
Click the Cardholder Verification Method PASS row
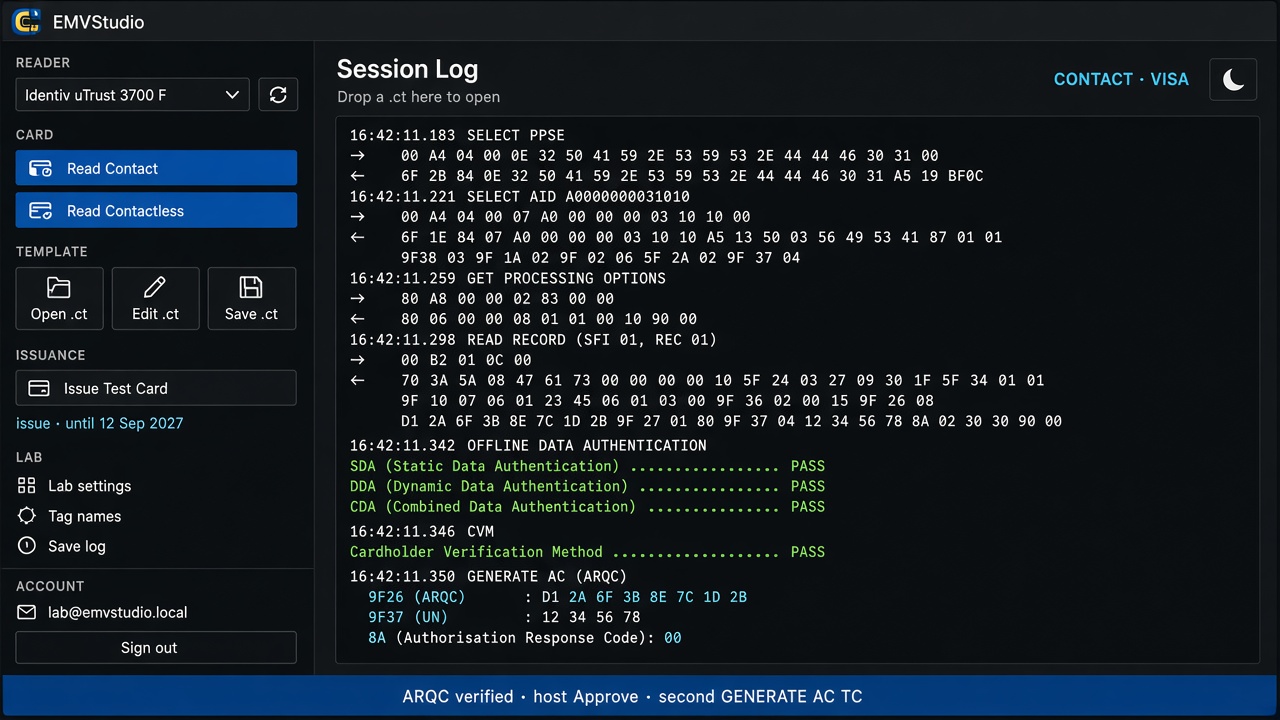(587, 552)
